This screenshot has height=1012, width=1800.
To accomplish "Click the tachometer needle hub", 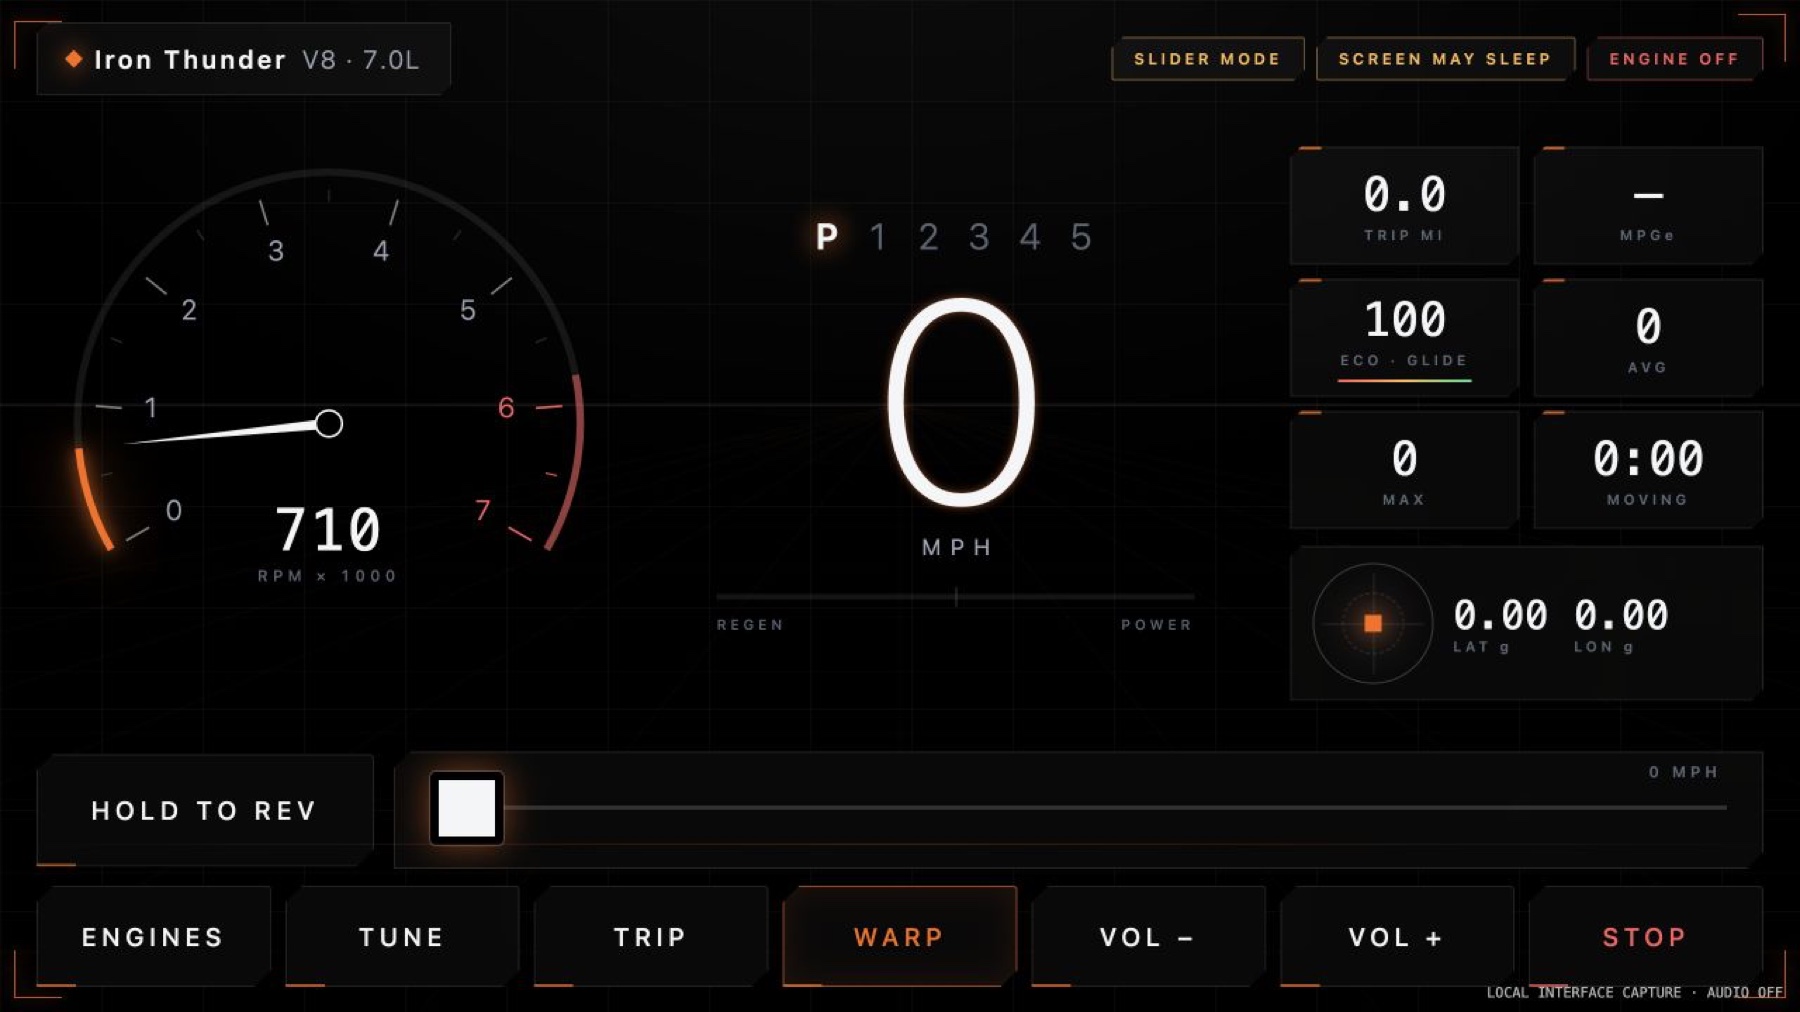I will tap(329, 423).
